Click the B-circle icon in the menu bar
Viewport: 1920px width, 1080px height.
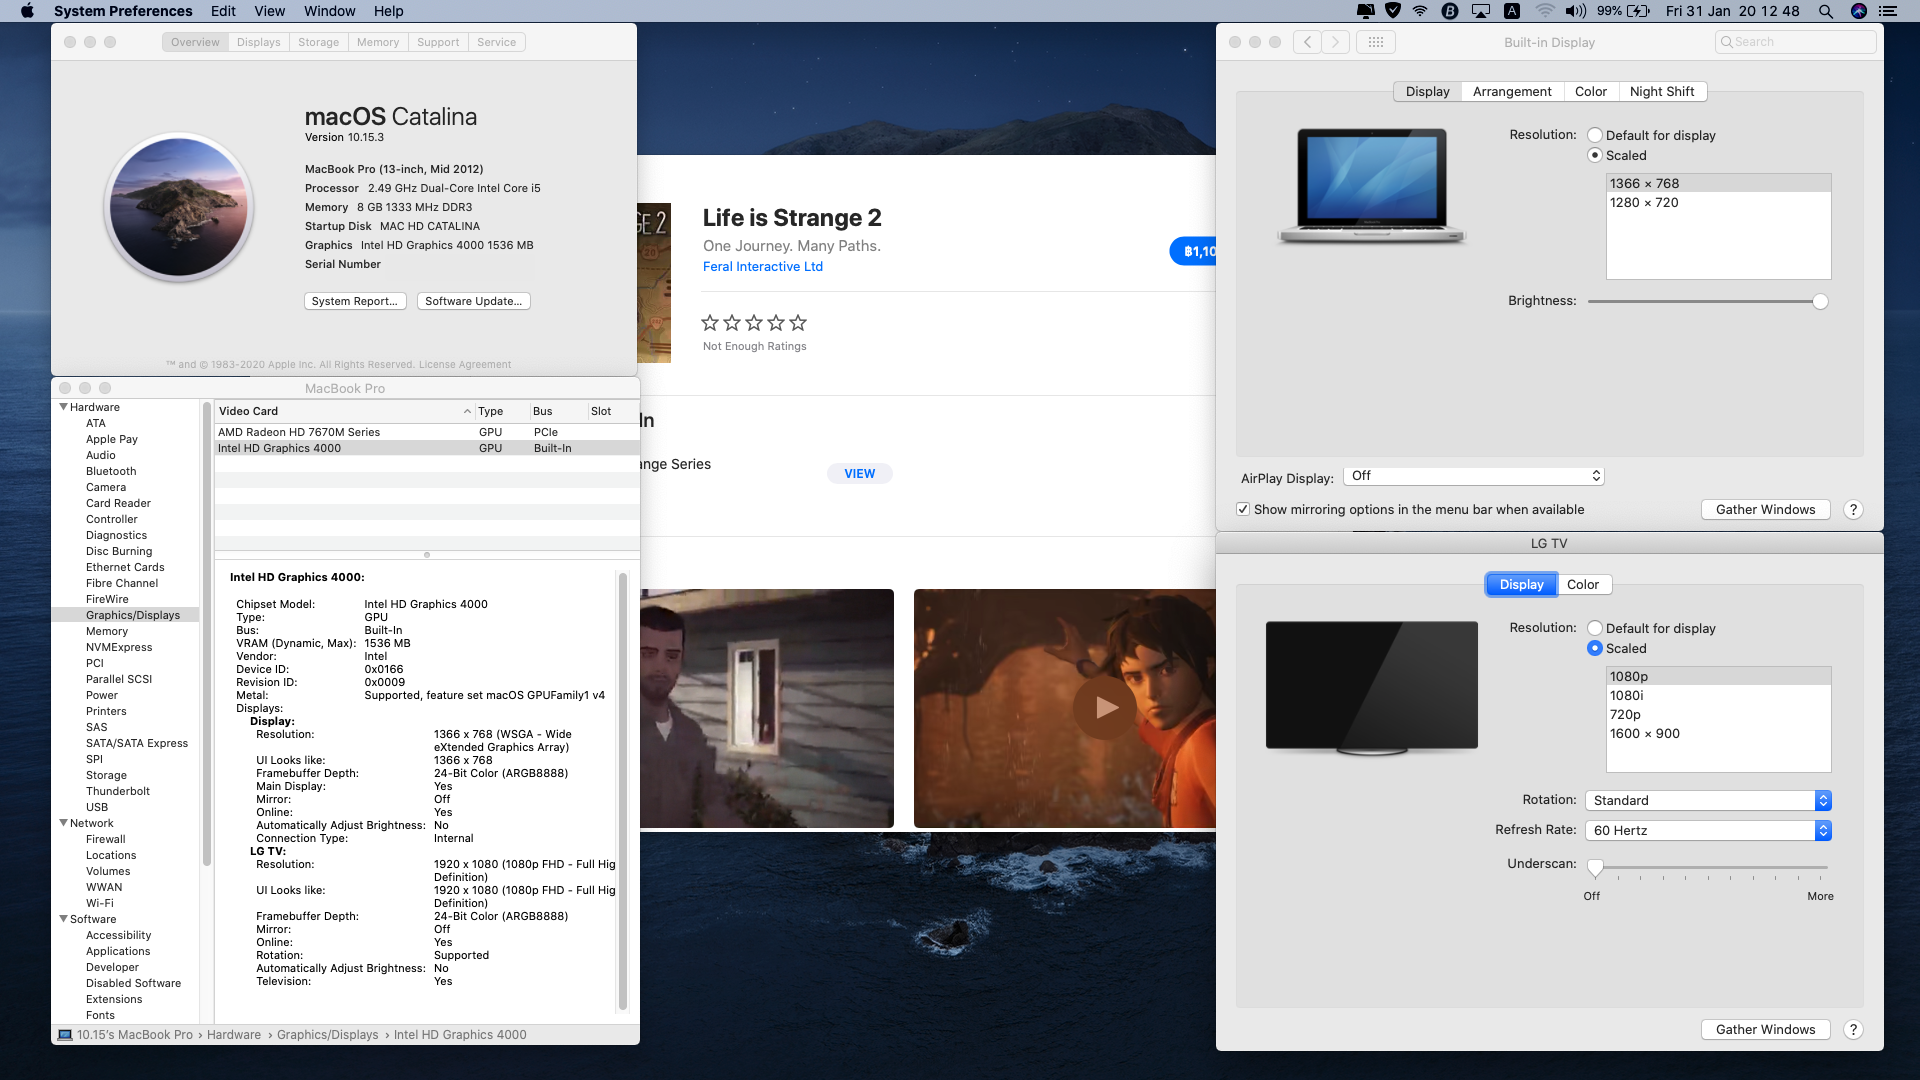click(1450, 11)
